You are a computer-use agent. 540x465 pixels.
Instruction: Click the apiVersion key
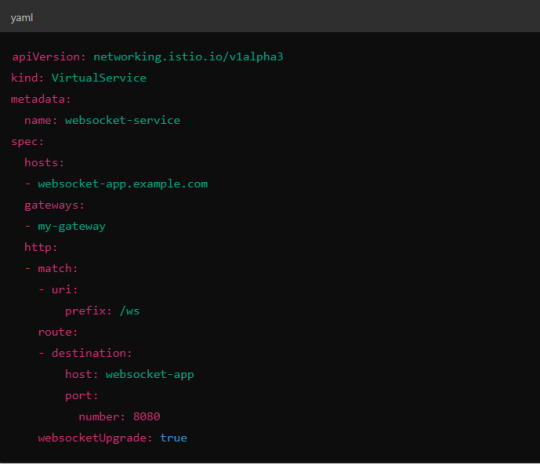point(49,57)
